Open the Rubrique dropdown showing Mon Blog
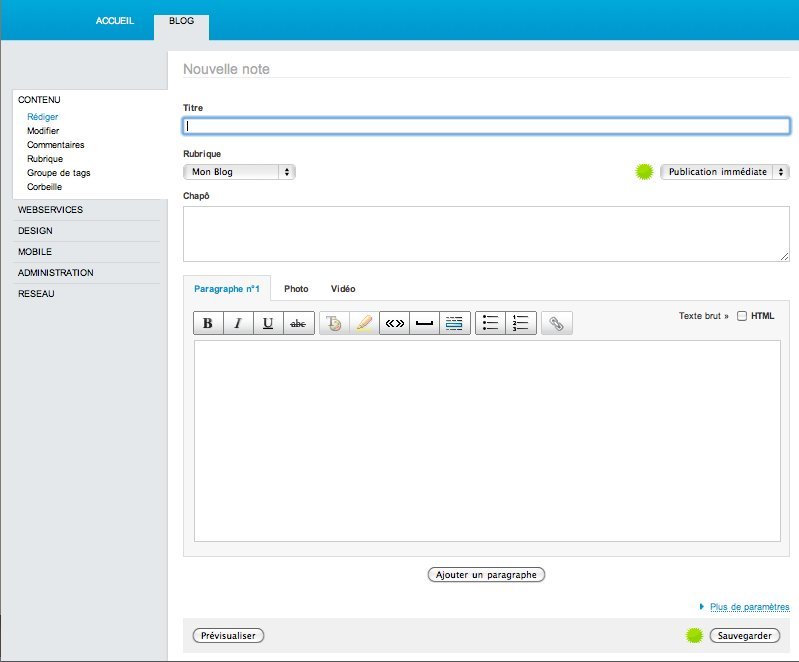799x662 pixels. click(x=239, y=172)
